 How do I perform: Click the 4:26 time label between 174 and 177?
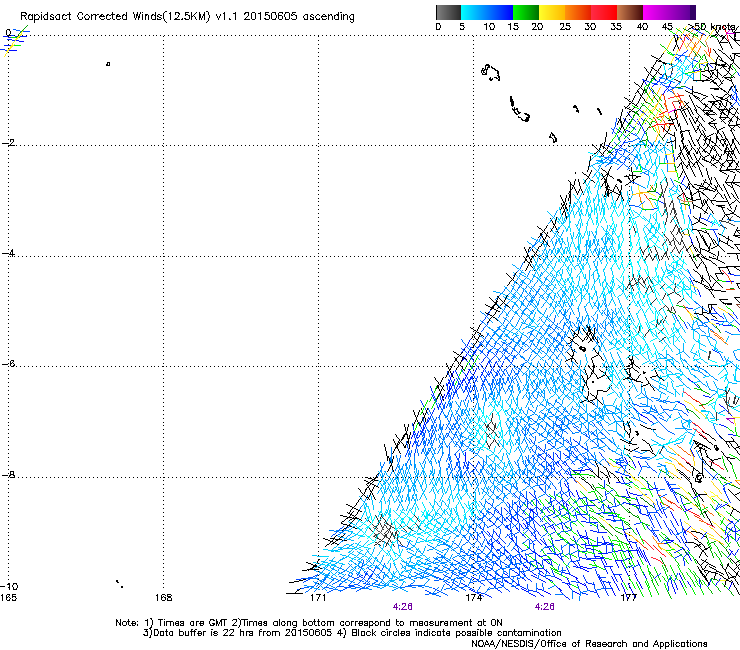(x=545, y=607)
